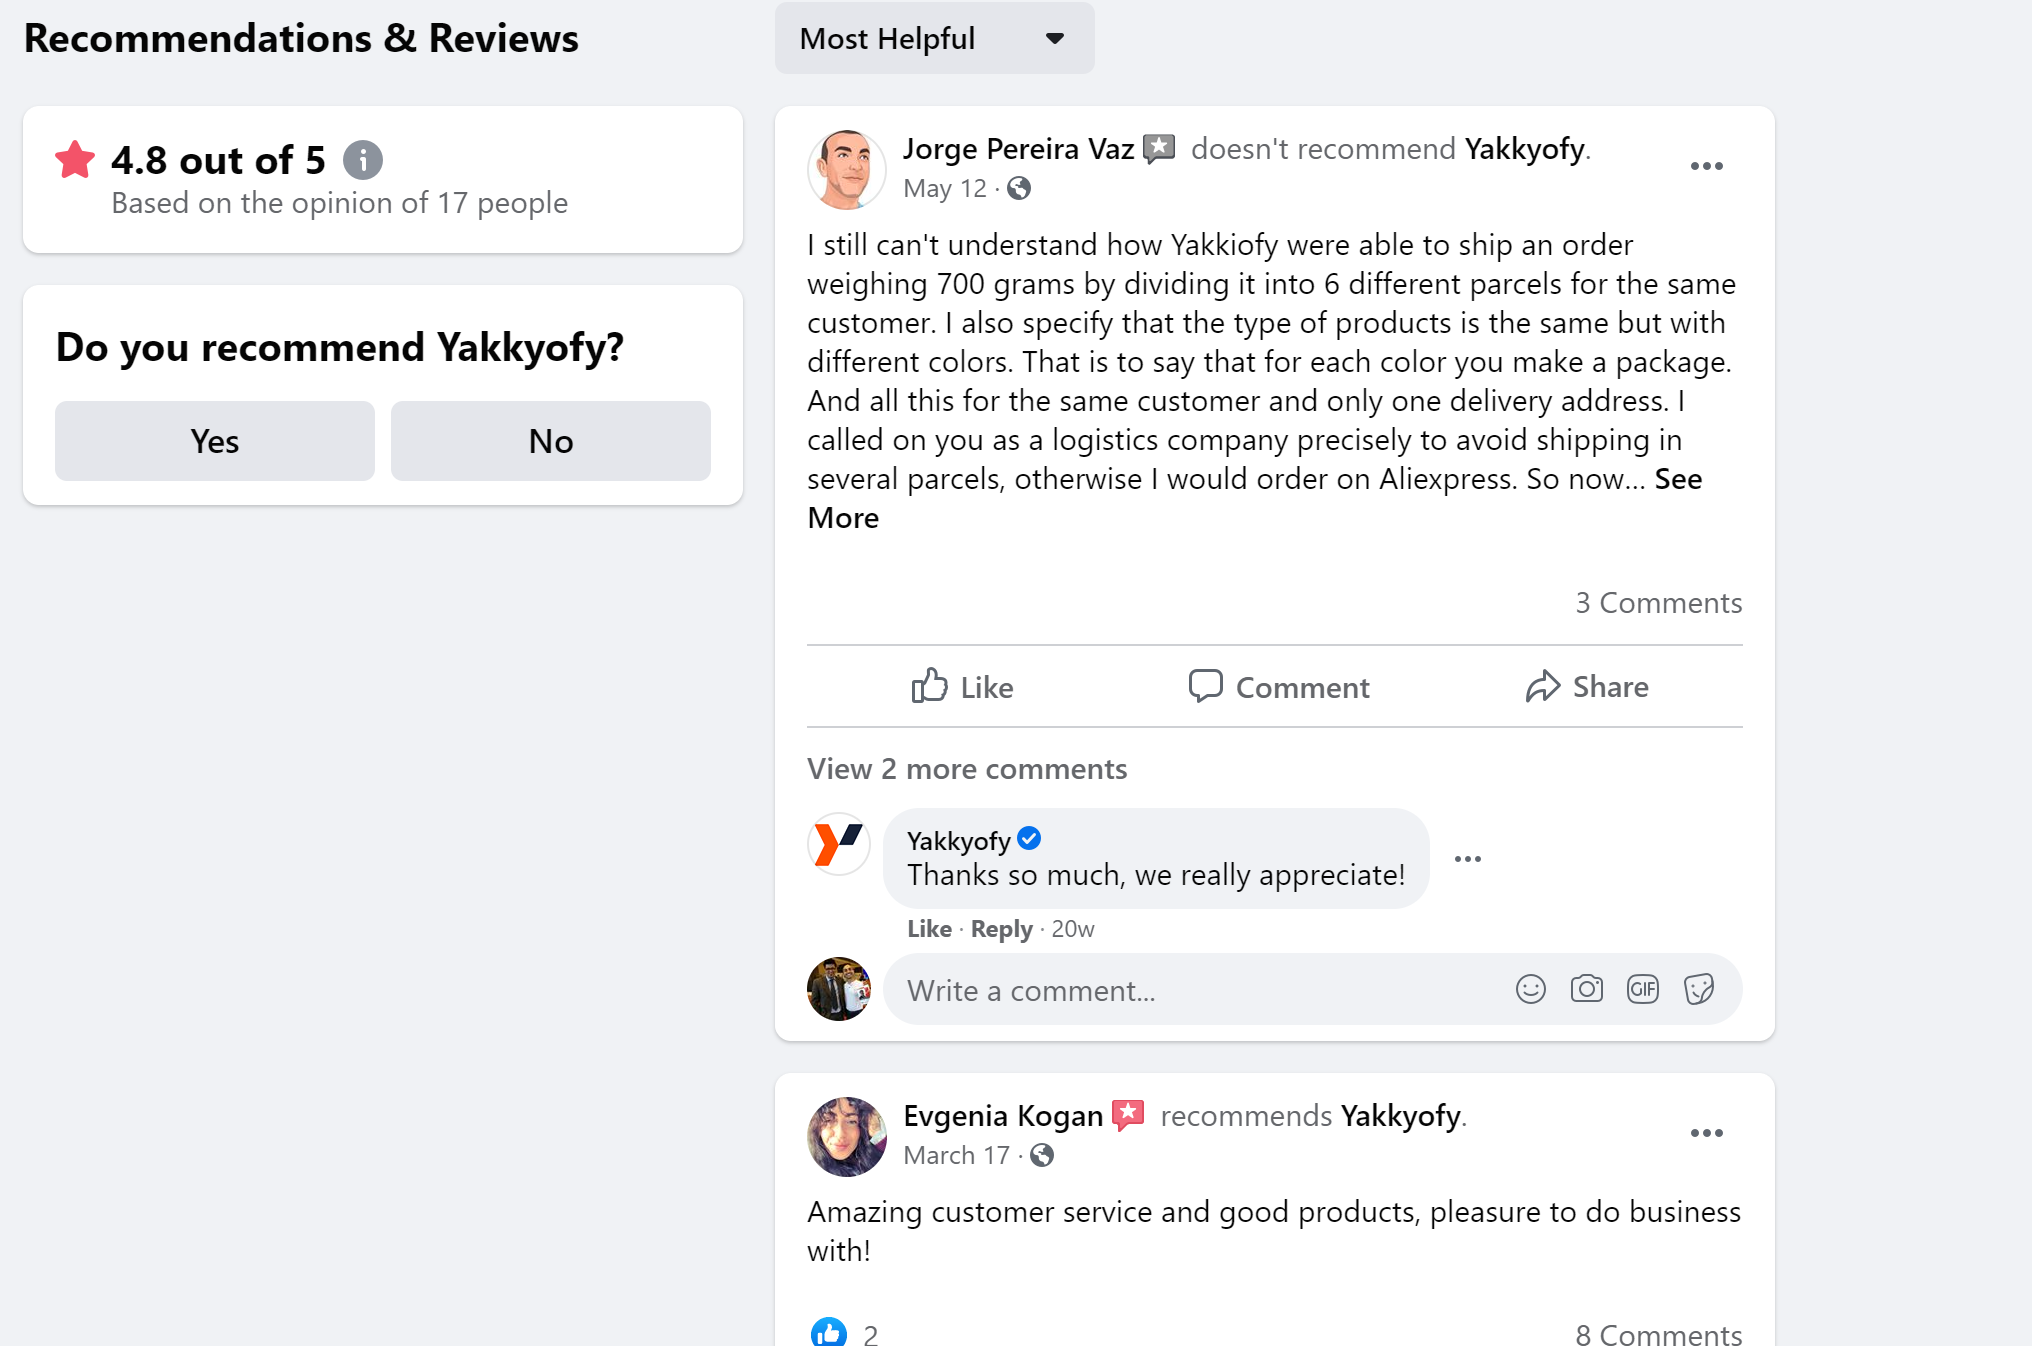Viewport: 2032px width, 1346px height.
Task: Open the options menu on Jorge's review
Action: (1707, 166)
